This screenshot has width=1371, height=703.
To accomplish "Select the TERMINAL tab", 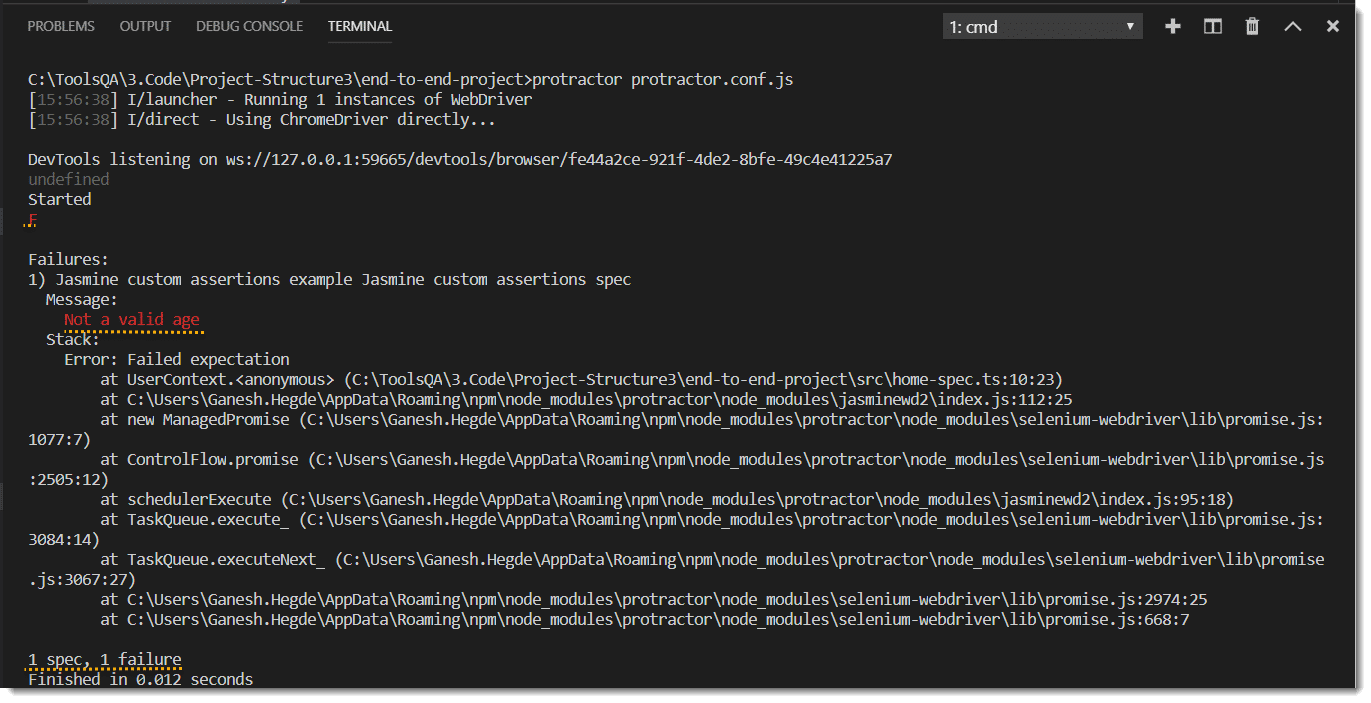I will tap(359, 26).
